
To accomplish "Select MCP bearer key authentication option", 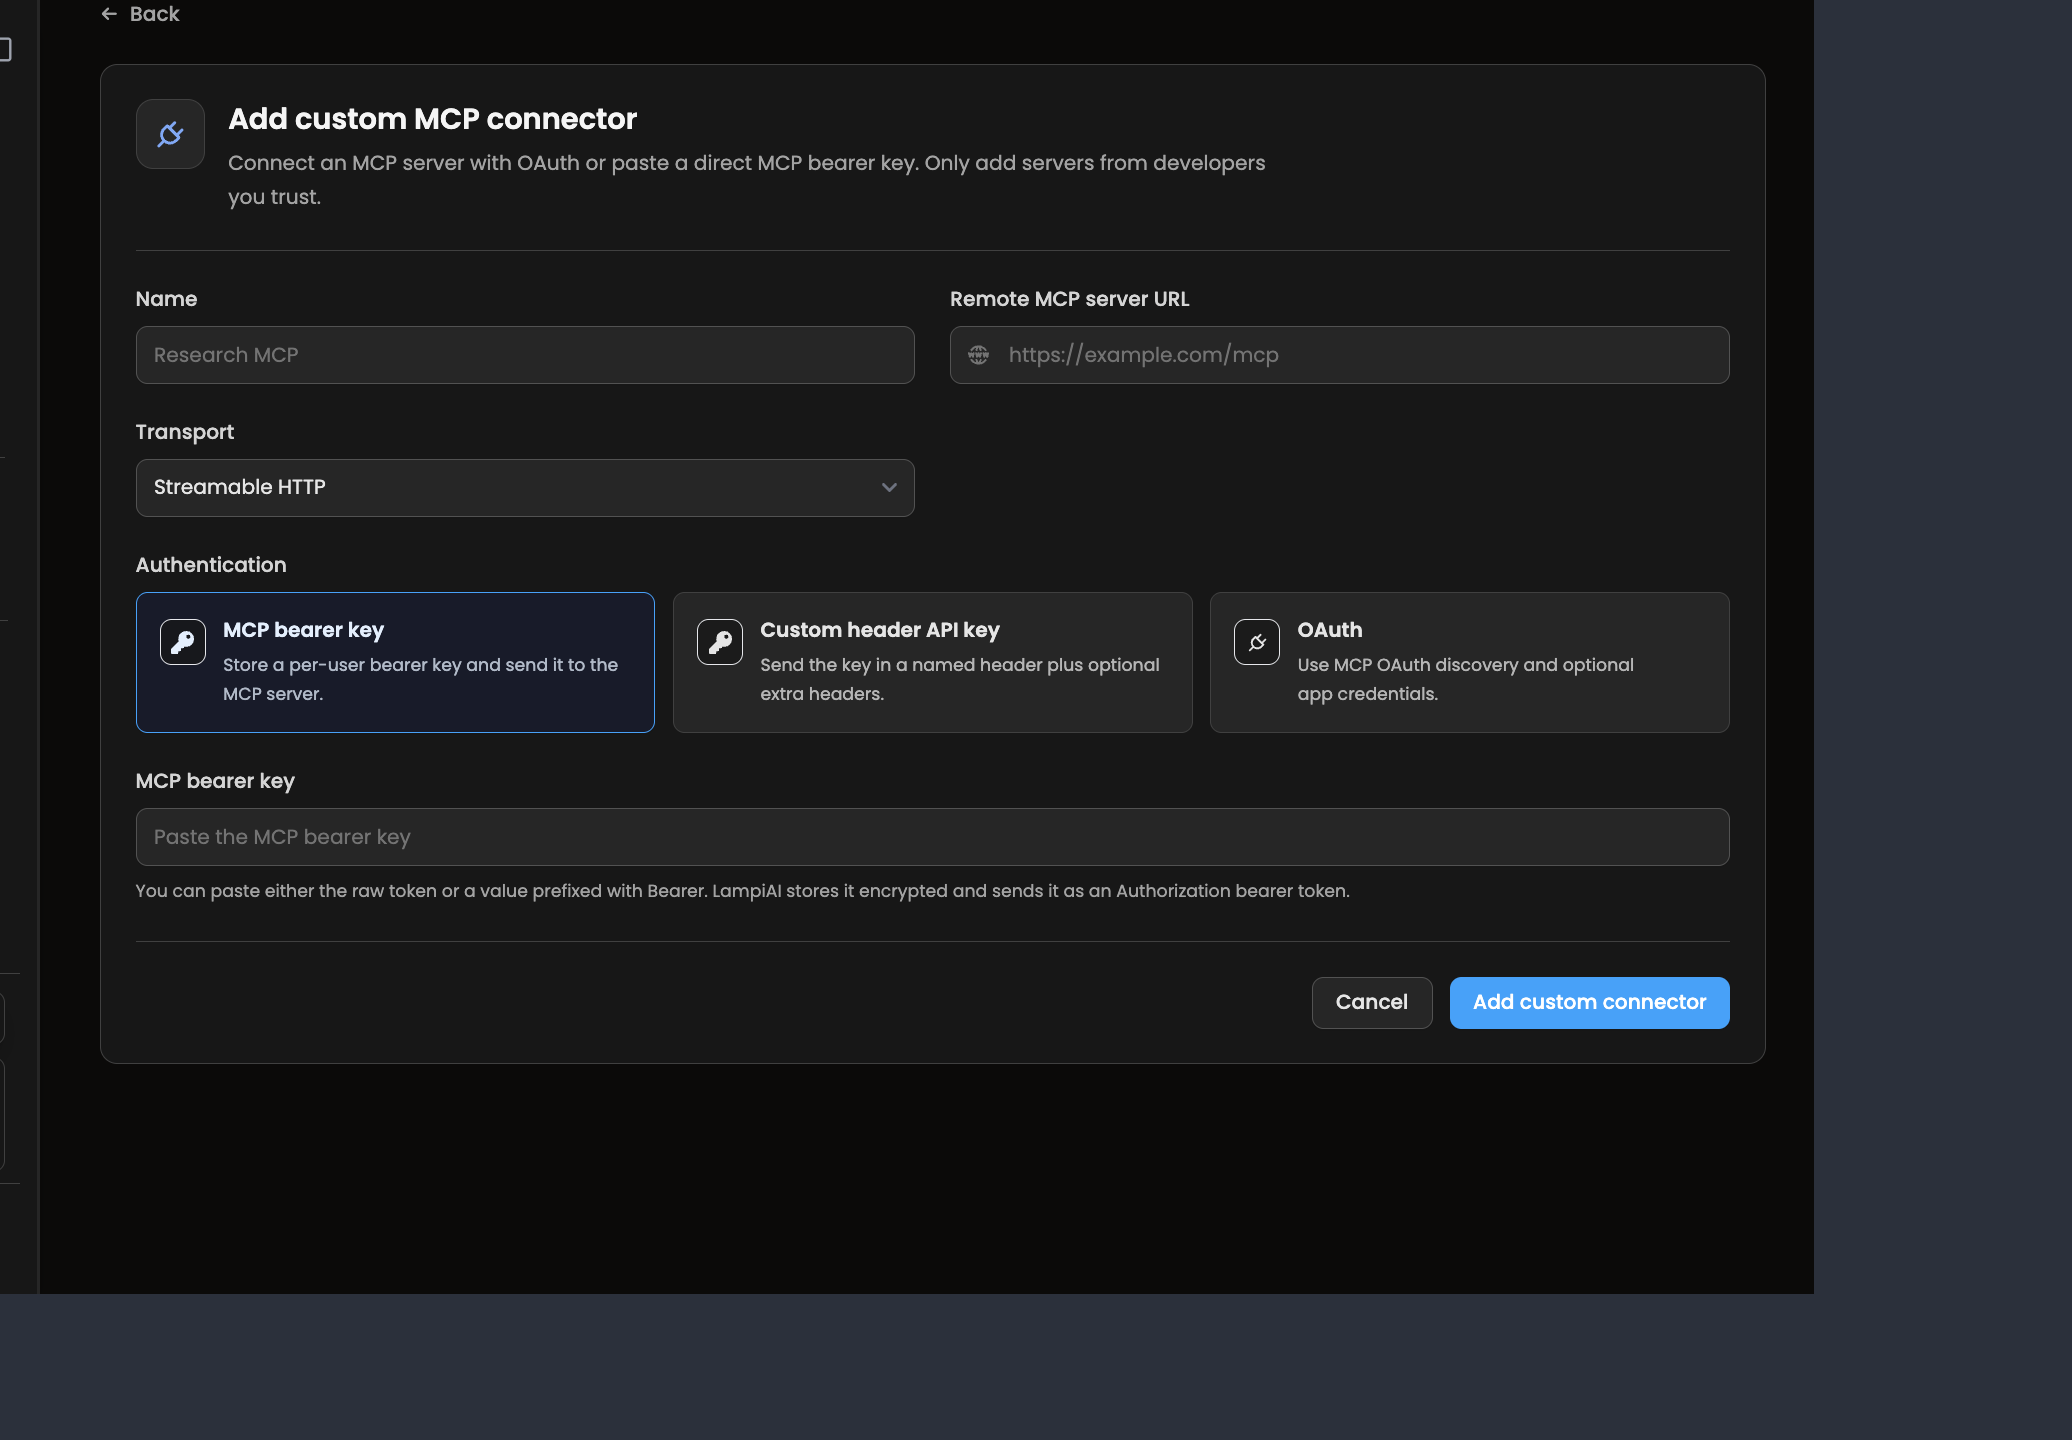I will (395, 662).
